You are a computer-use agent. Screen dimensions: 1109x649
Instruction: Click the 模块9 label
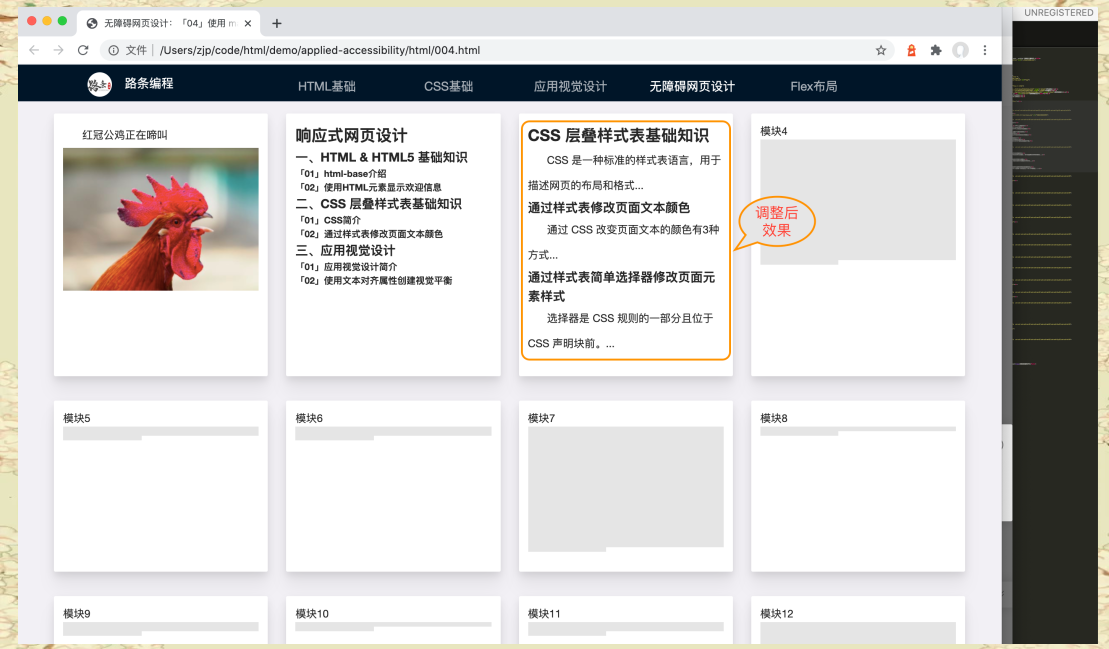(76, 614)
